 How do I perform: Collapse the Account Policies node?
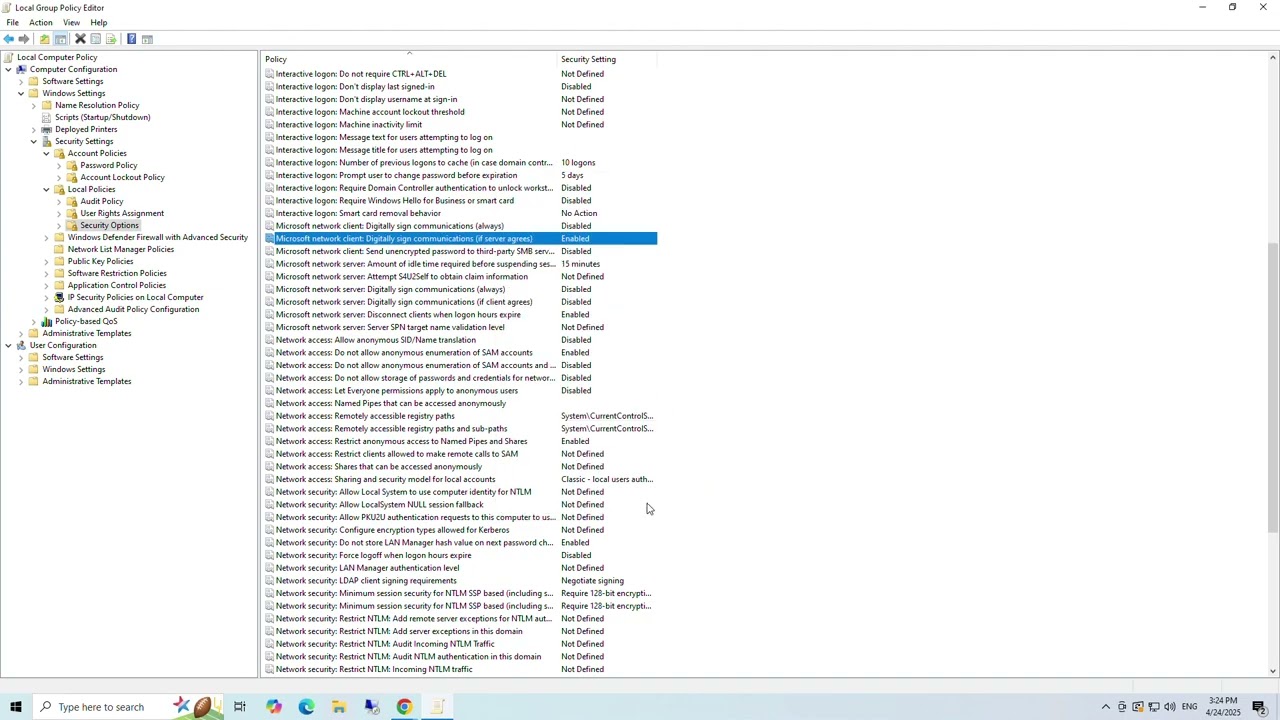pos(46,153)
